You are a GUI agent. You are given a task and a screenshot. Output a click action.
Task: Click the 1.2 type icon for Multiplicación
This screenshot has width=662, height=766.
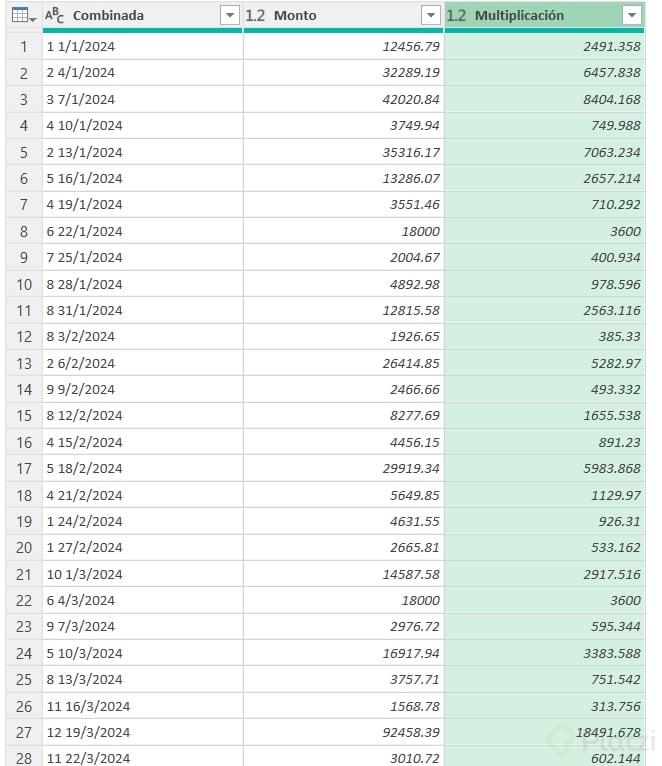click(456, 16)
